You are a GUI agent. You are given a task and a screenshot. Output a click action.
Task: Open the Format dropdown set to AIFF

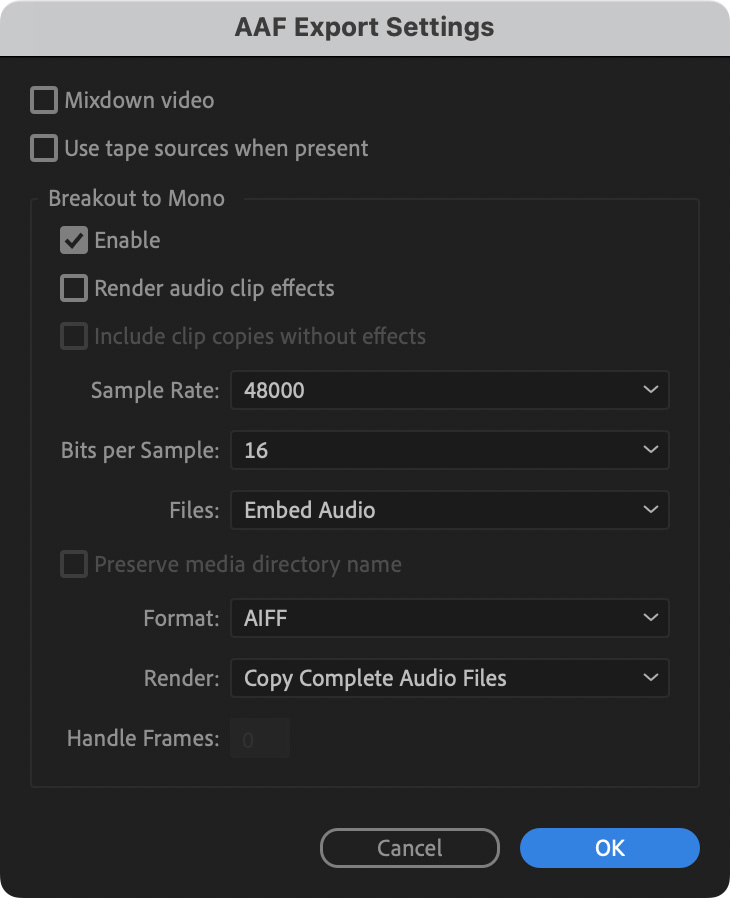point(449,618)
